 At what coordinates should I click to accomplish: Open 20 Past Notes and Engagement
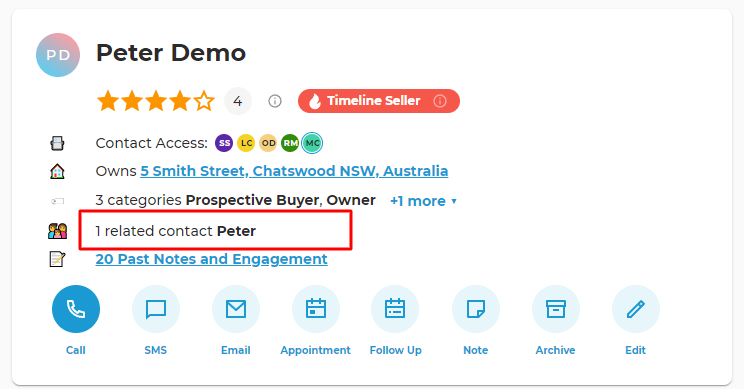[x=212, y=259]
